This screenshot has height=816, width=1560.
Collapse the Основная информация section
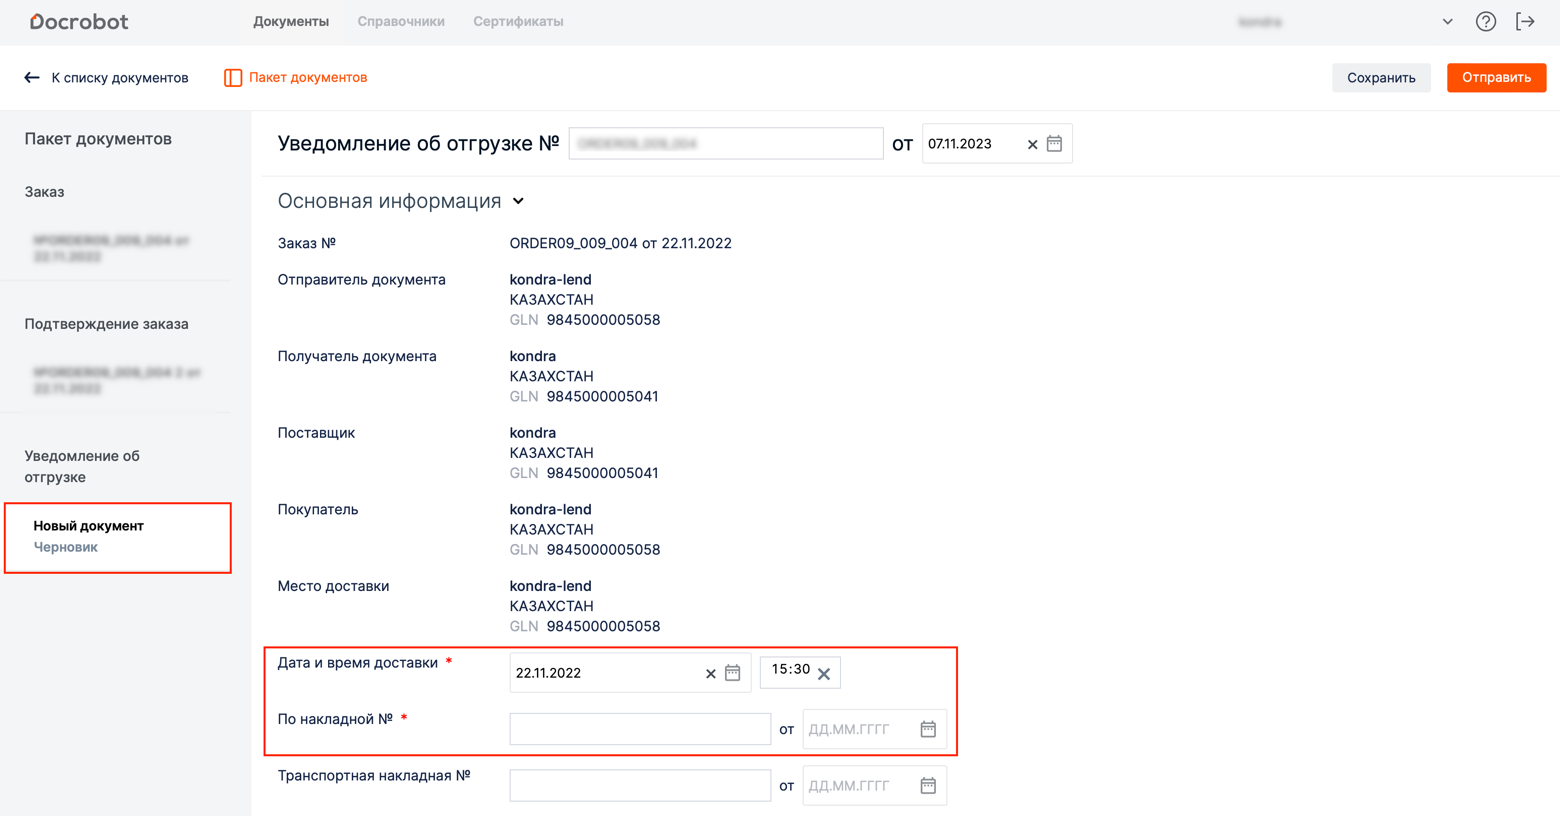tap(518, 201)
